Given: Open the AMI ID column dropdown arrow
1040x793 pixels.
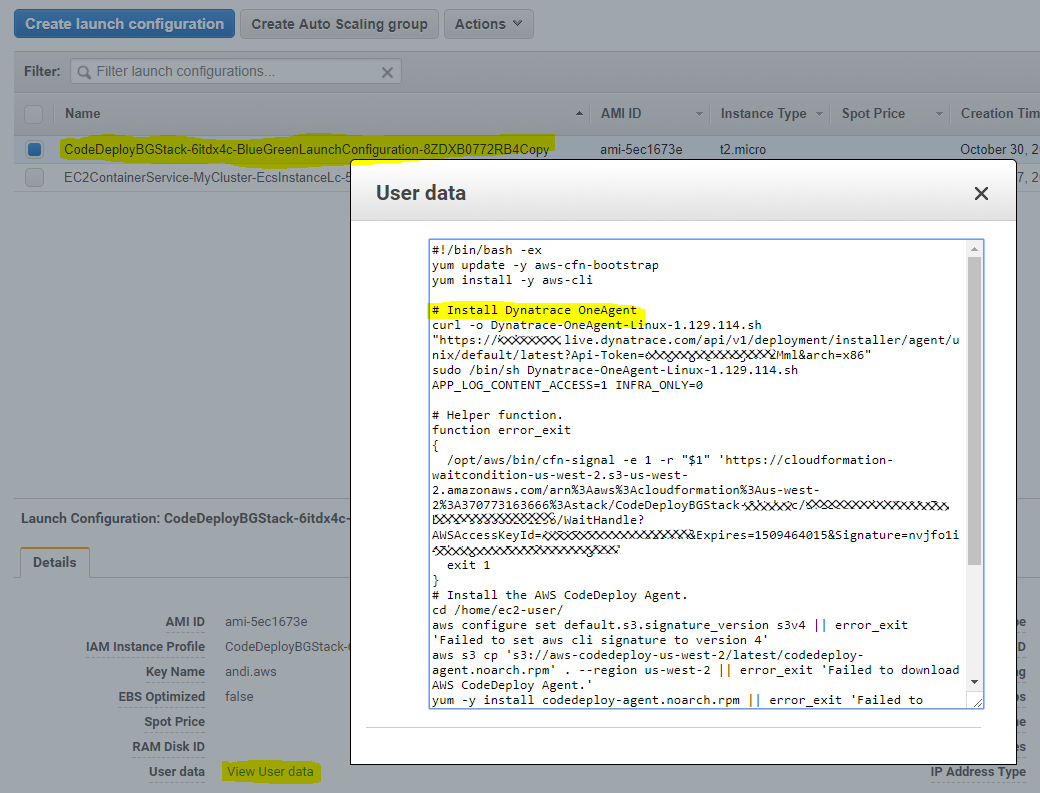Looking at the screenshot, I should [699, 114].
